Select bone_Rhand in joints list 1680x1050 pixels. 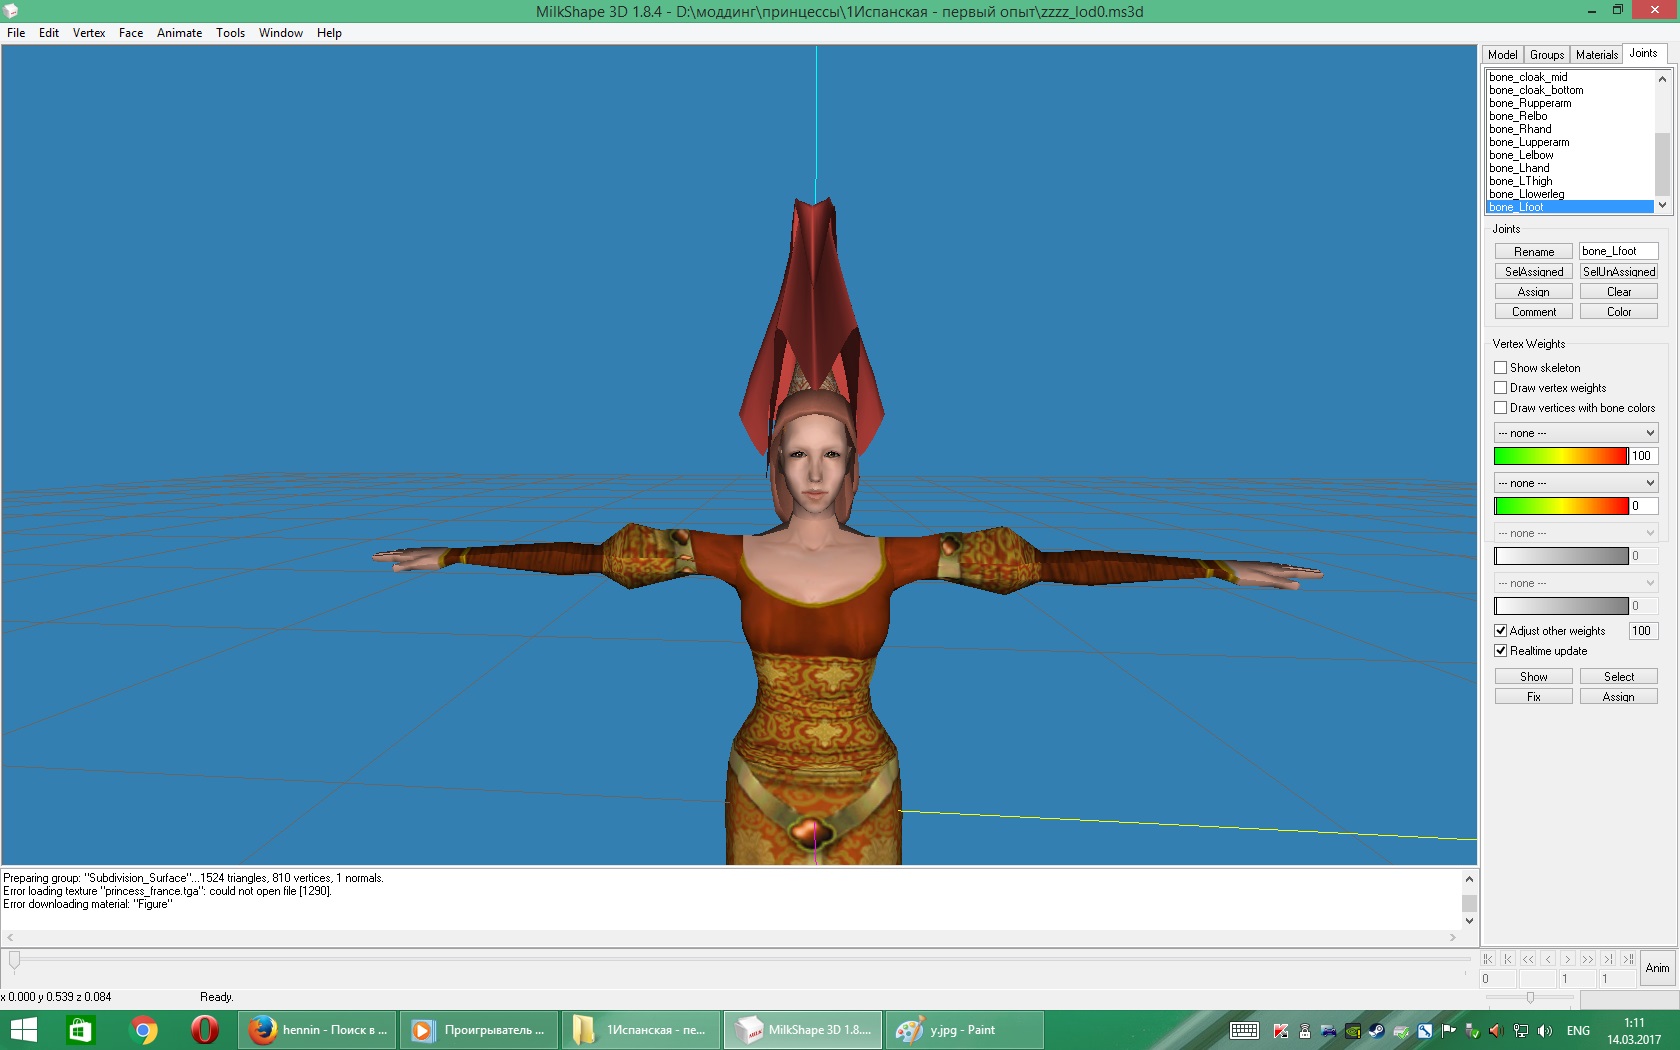[x=1570, y=129]
